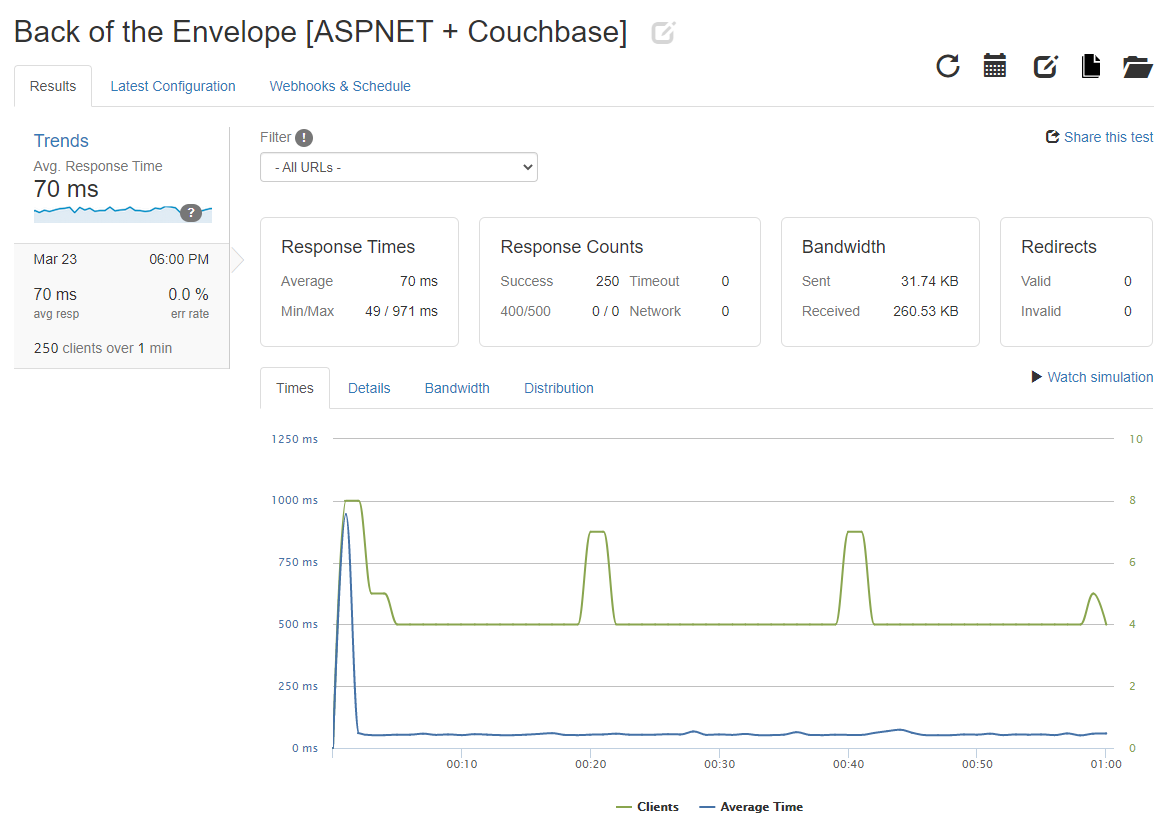Screen dimensions: 1171x829
Task: Click the Mar 23 date entry
Action: click(x=55, y=259)
